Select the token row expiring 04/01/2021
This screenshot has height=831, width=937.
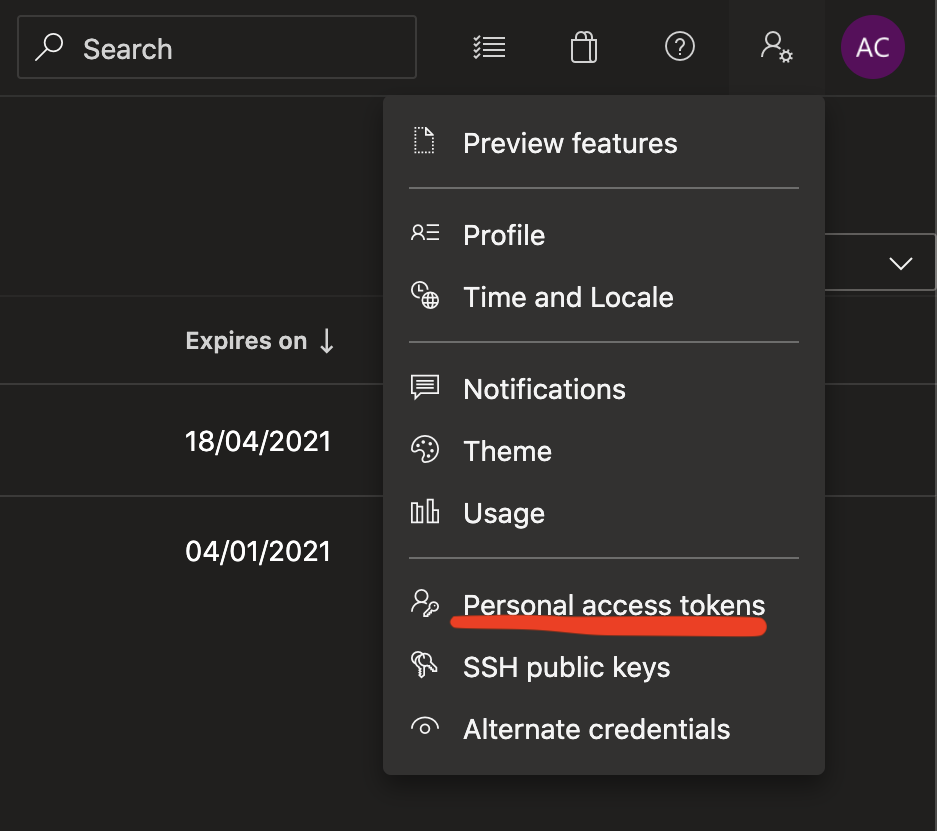tap(191, 551)
